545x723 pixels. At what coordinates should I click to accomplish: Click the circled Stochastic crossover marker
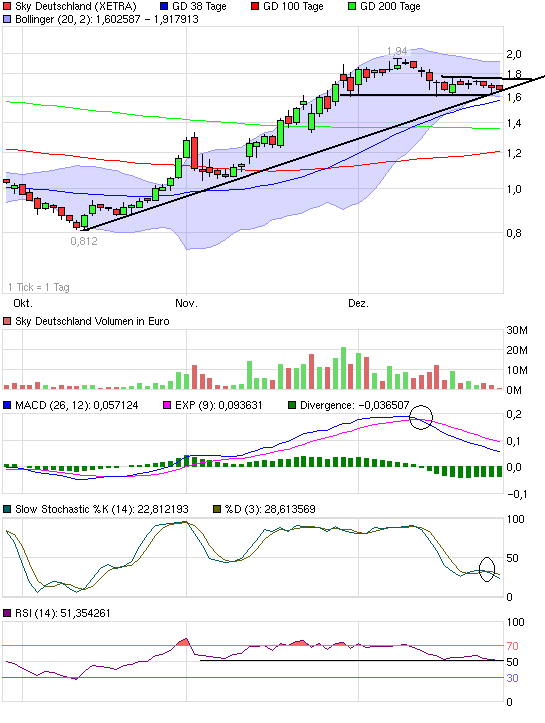tap(487, 569)
